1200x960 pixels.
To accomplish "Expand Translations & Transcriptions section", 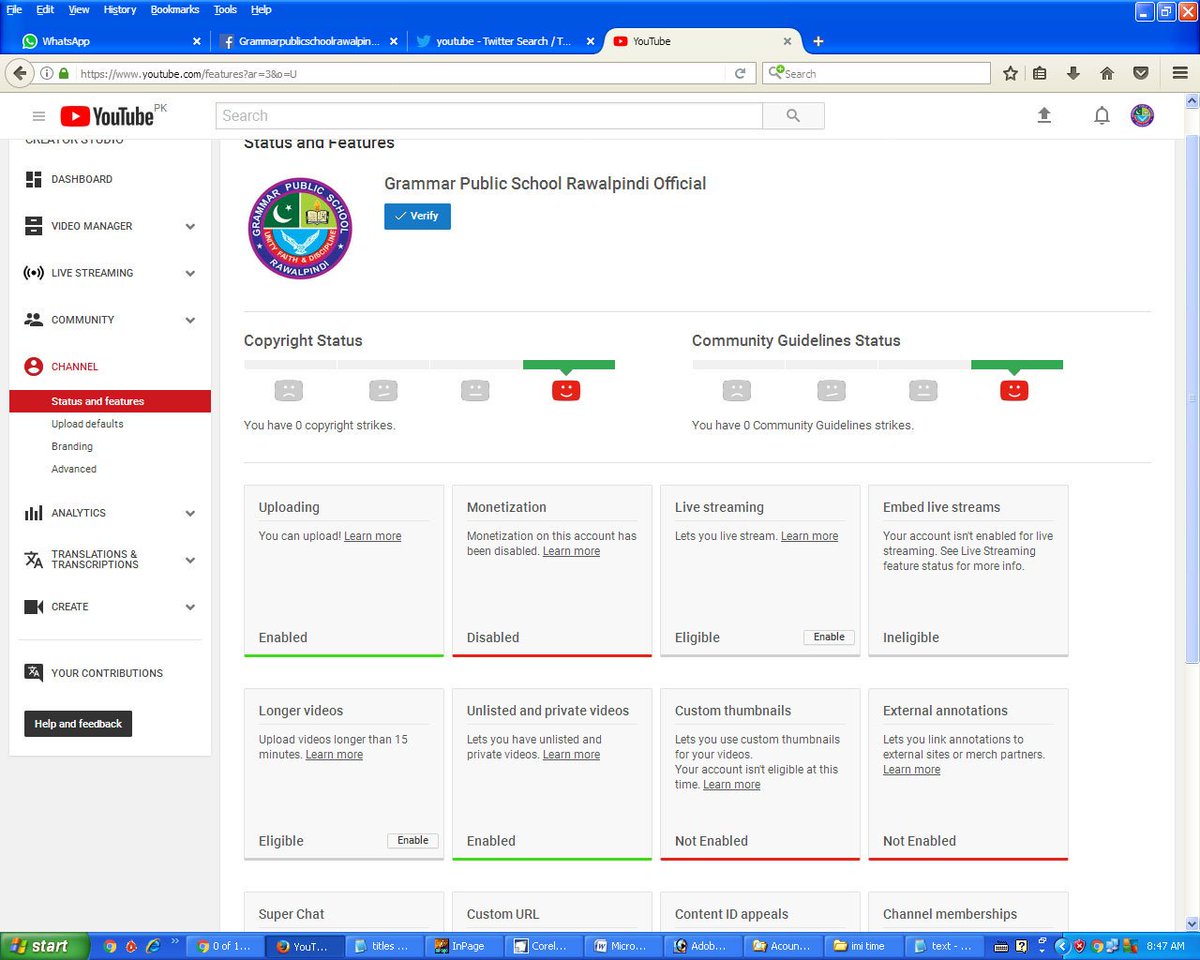I will (190, 561).
